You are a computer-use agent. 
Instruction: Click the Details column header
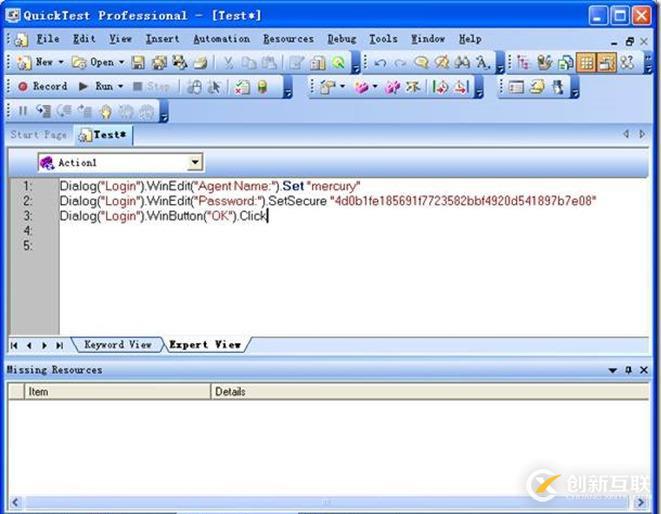point(430,391)
